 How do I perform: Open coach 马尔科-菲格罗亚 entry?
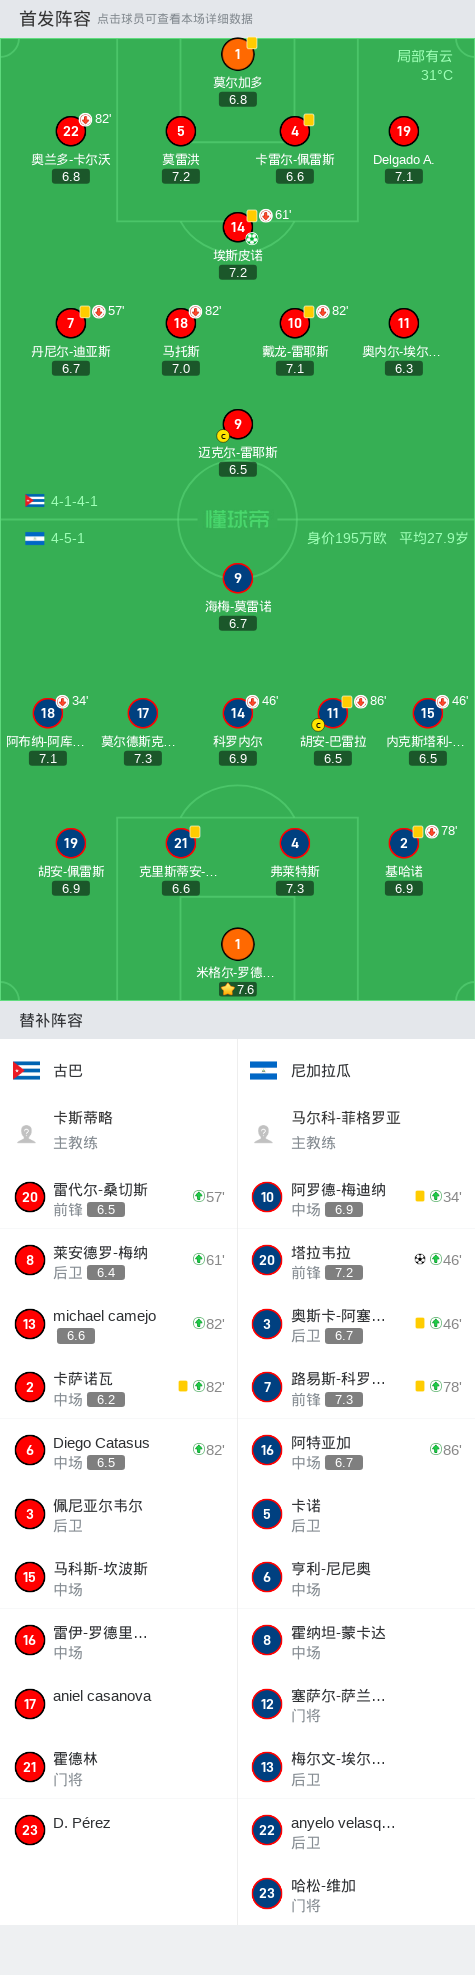click(356, 1130)
